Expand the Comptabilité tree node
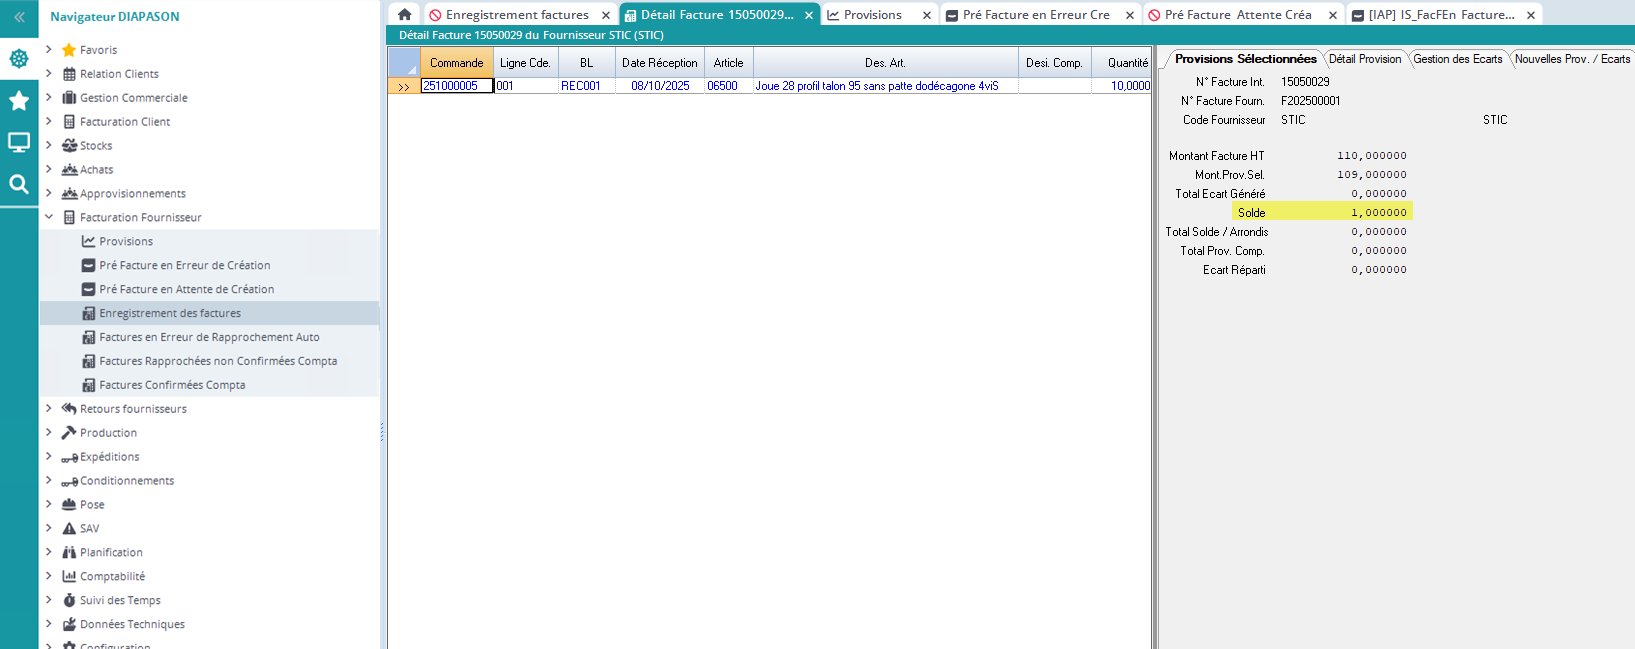Screen dimensions: 1635x649 49,576
